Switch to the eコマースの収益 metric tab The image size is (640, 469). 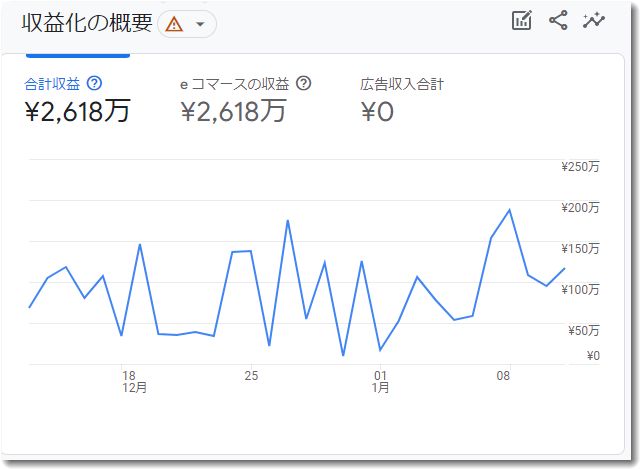click(245, 98)
